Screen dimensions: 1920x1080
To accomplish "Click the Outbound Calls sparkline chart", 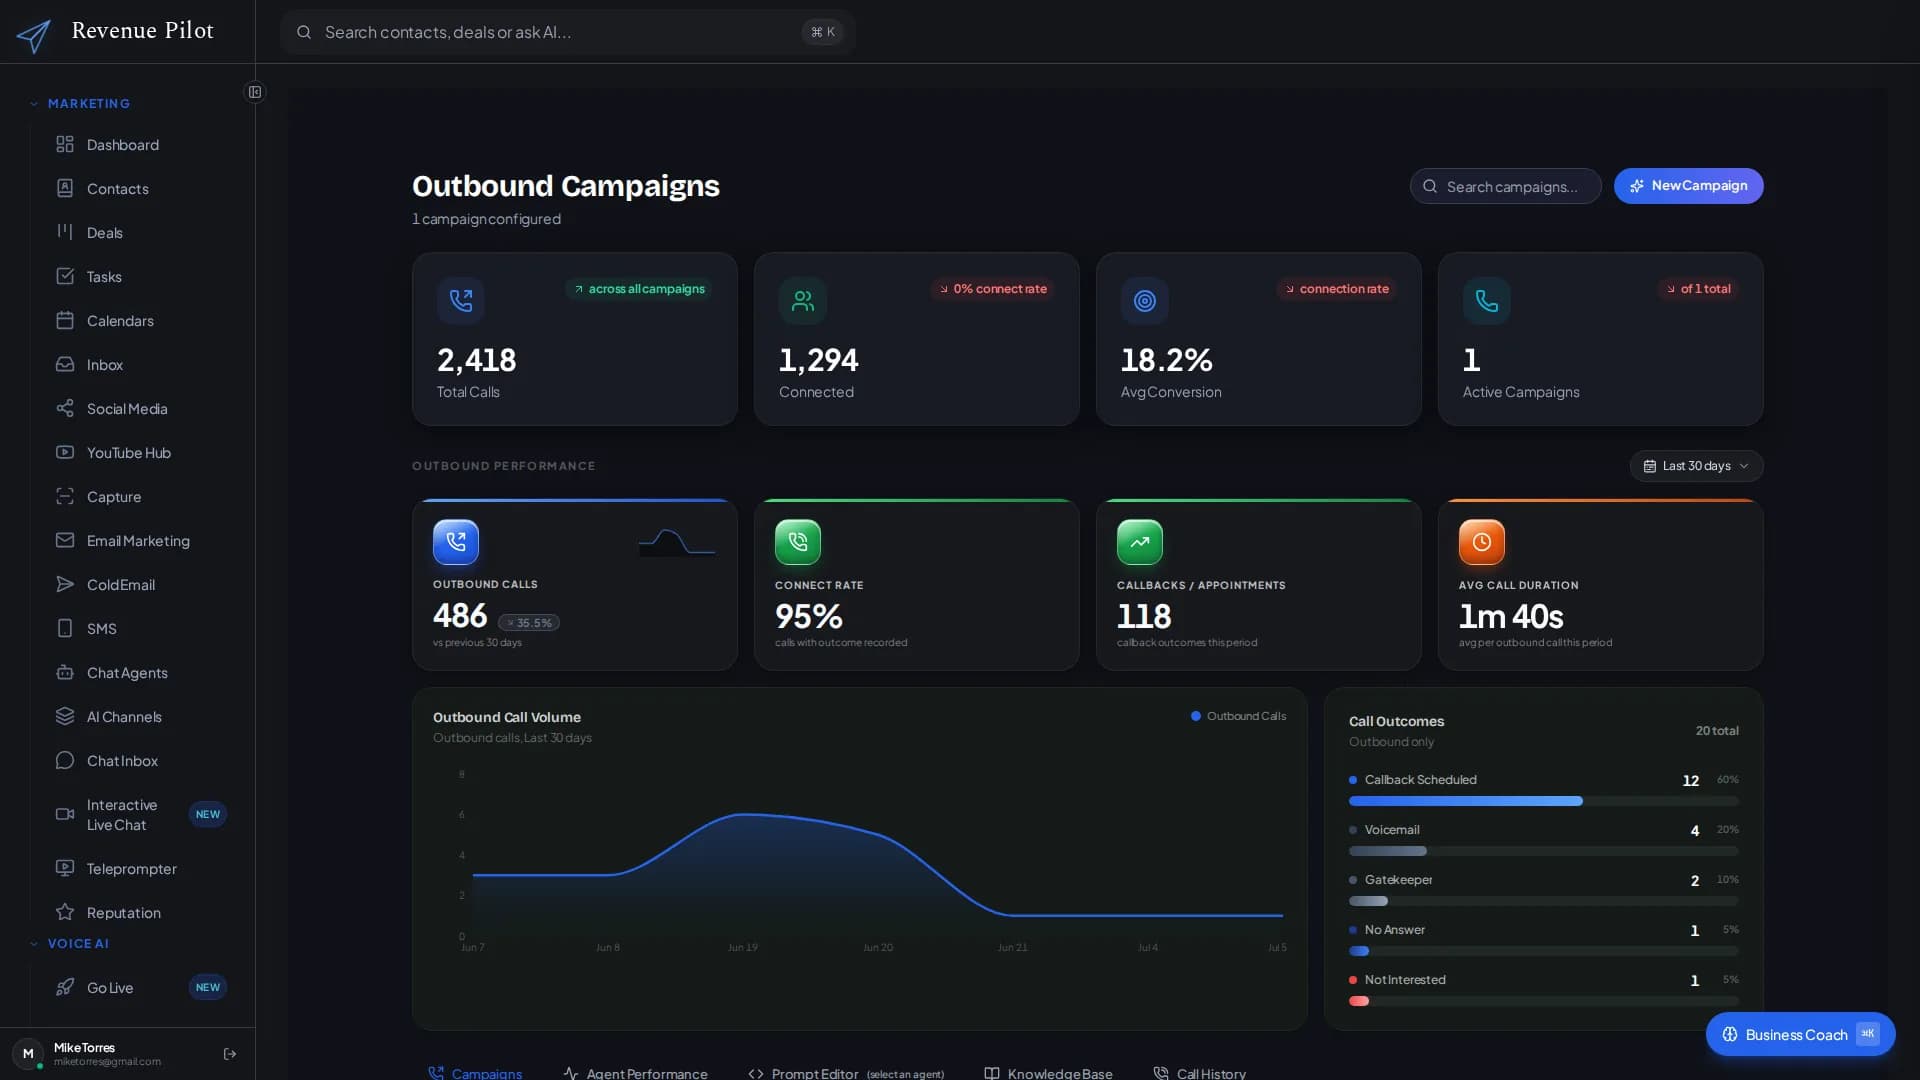I will (x=677, y=542).
